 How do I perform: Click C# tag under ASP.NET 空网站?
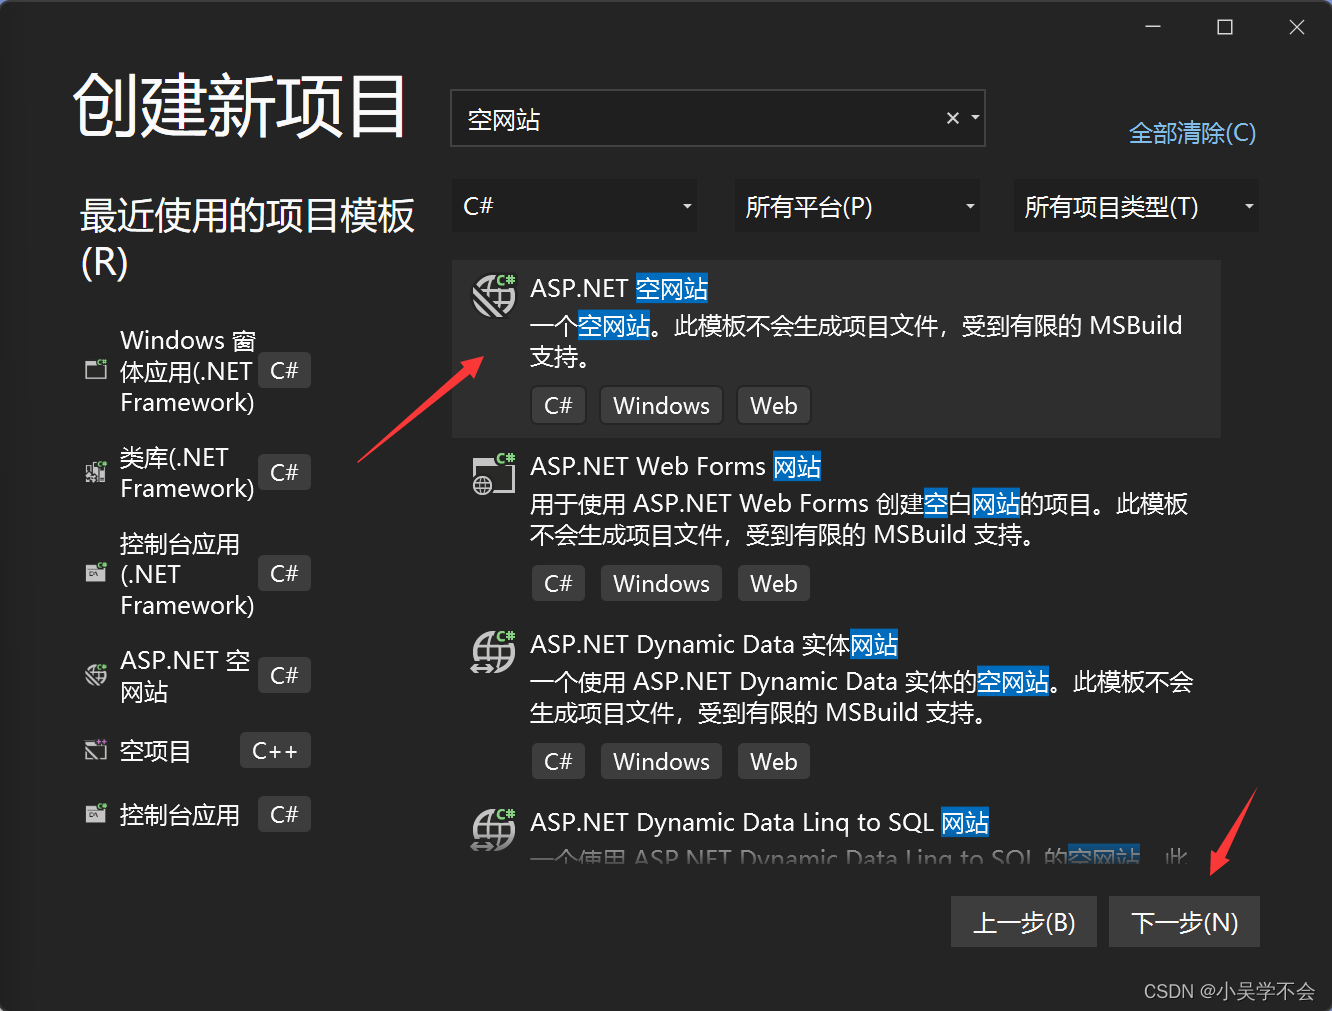[x=558, y=405]
